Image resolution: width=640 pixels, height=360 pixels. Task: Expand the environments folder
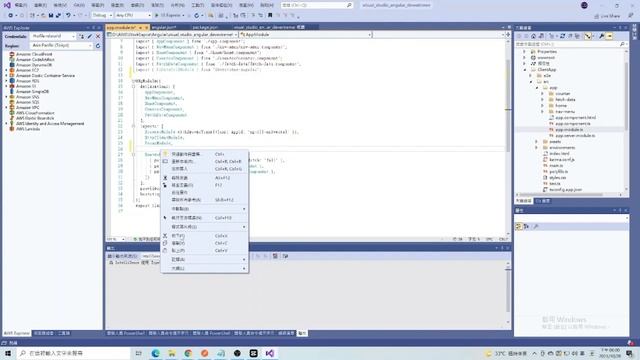point(537,147)
